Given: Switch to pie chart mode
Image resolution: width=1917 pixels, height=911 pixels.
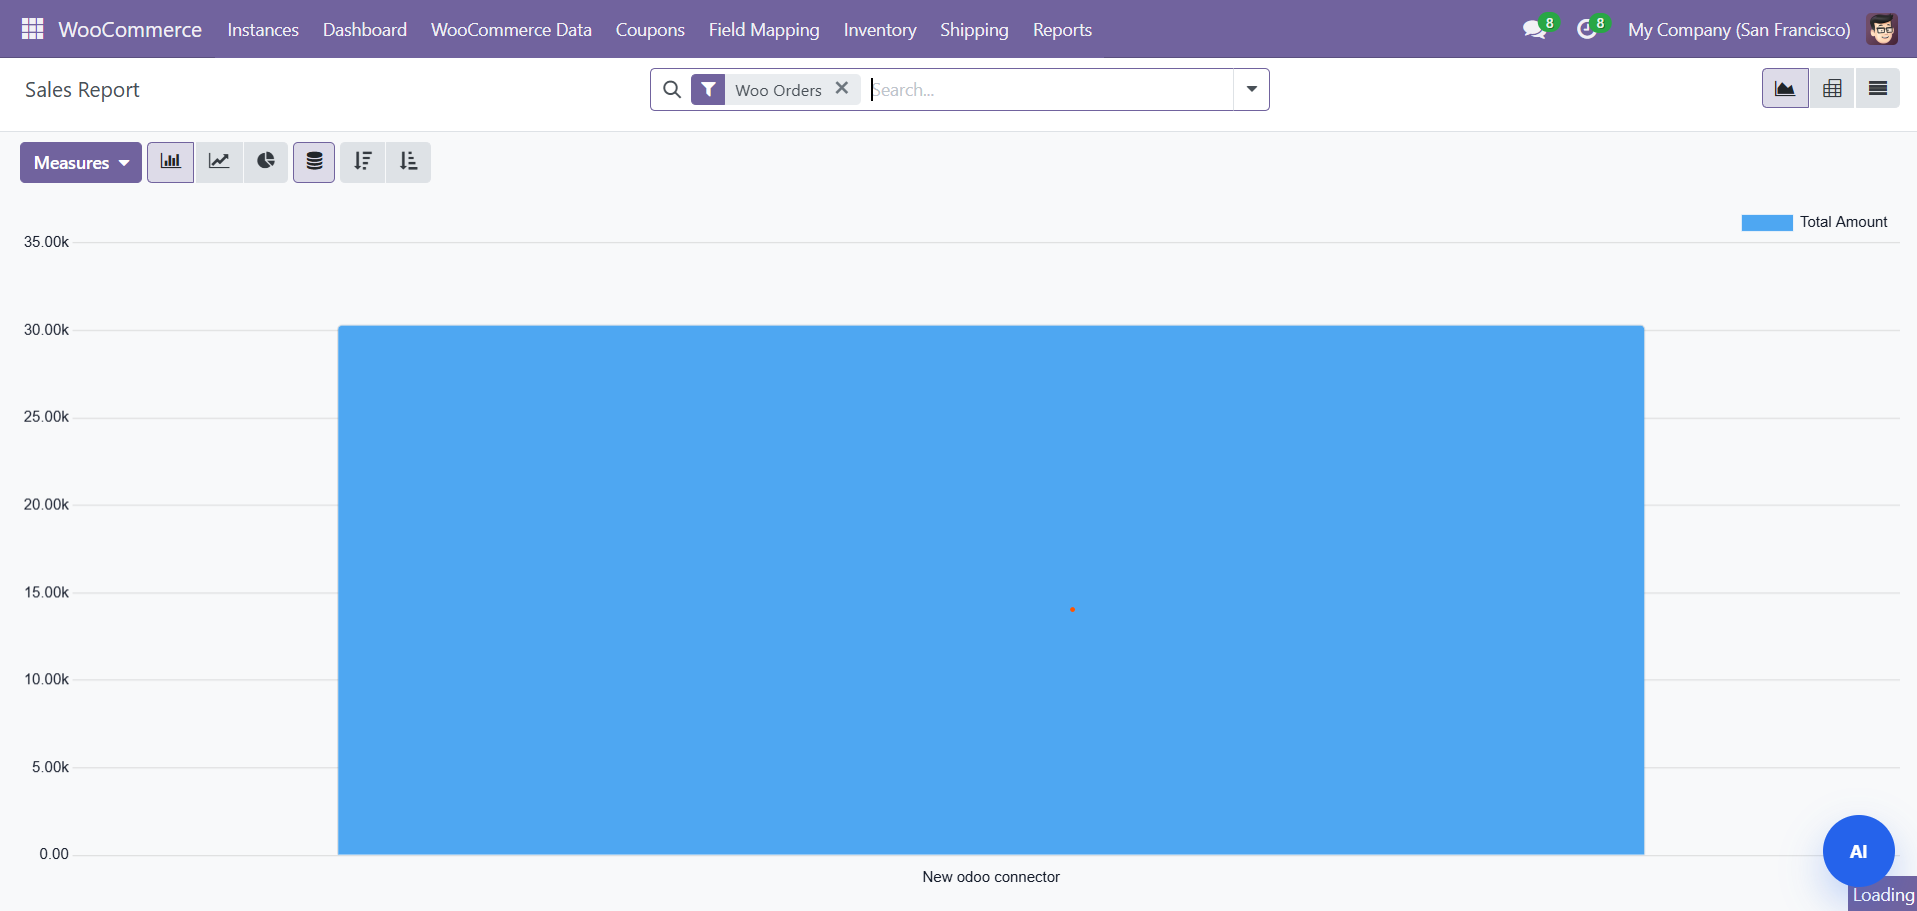Looking at the screenshot, I should [266, 162].
